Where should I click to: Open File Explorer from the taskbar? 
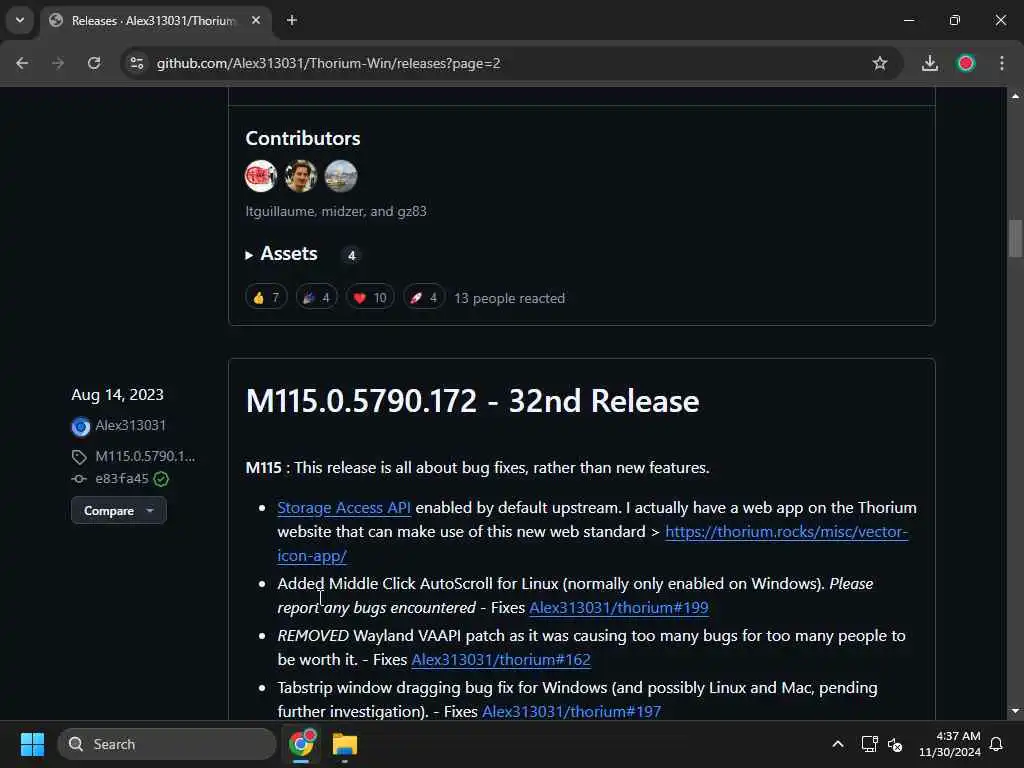(345, 744)
